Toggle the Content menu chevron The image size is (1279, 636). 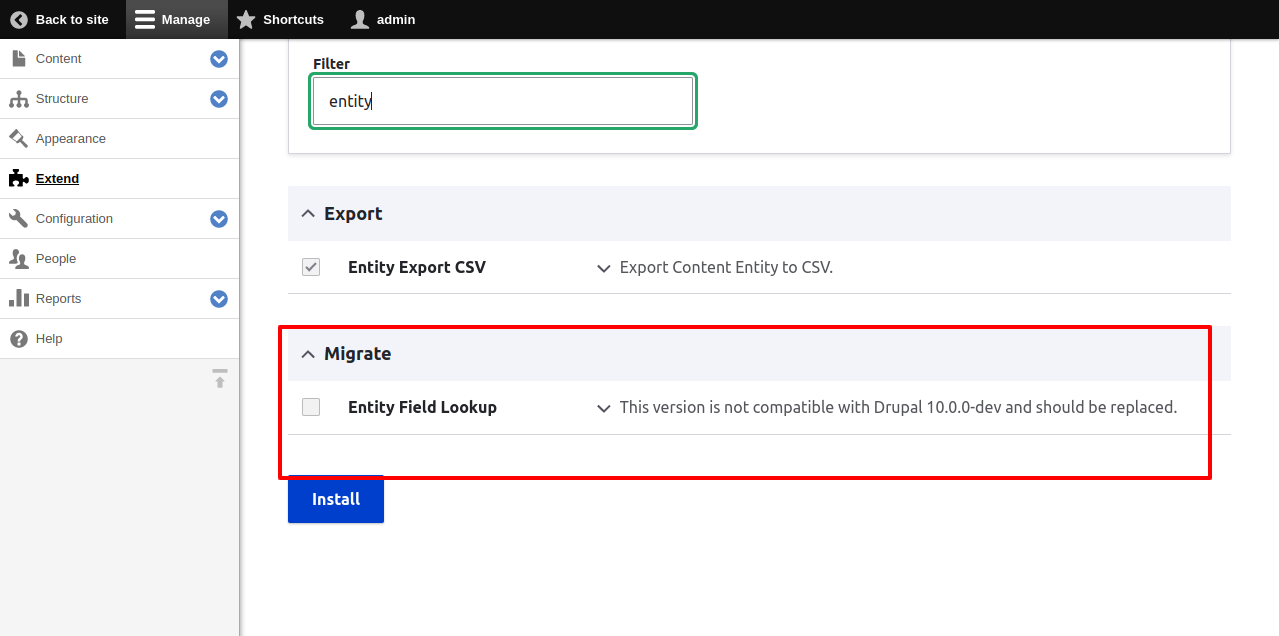click(218, 58)
